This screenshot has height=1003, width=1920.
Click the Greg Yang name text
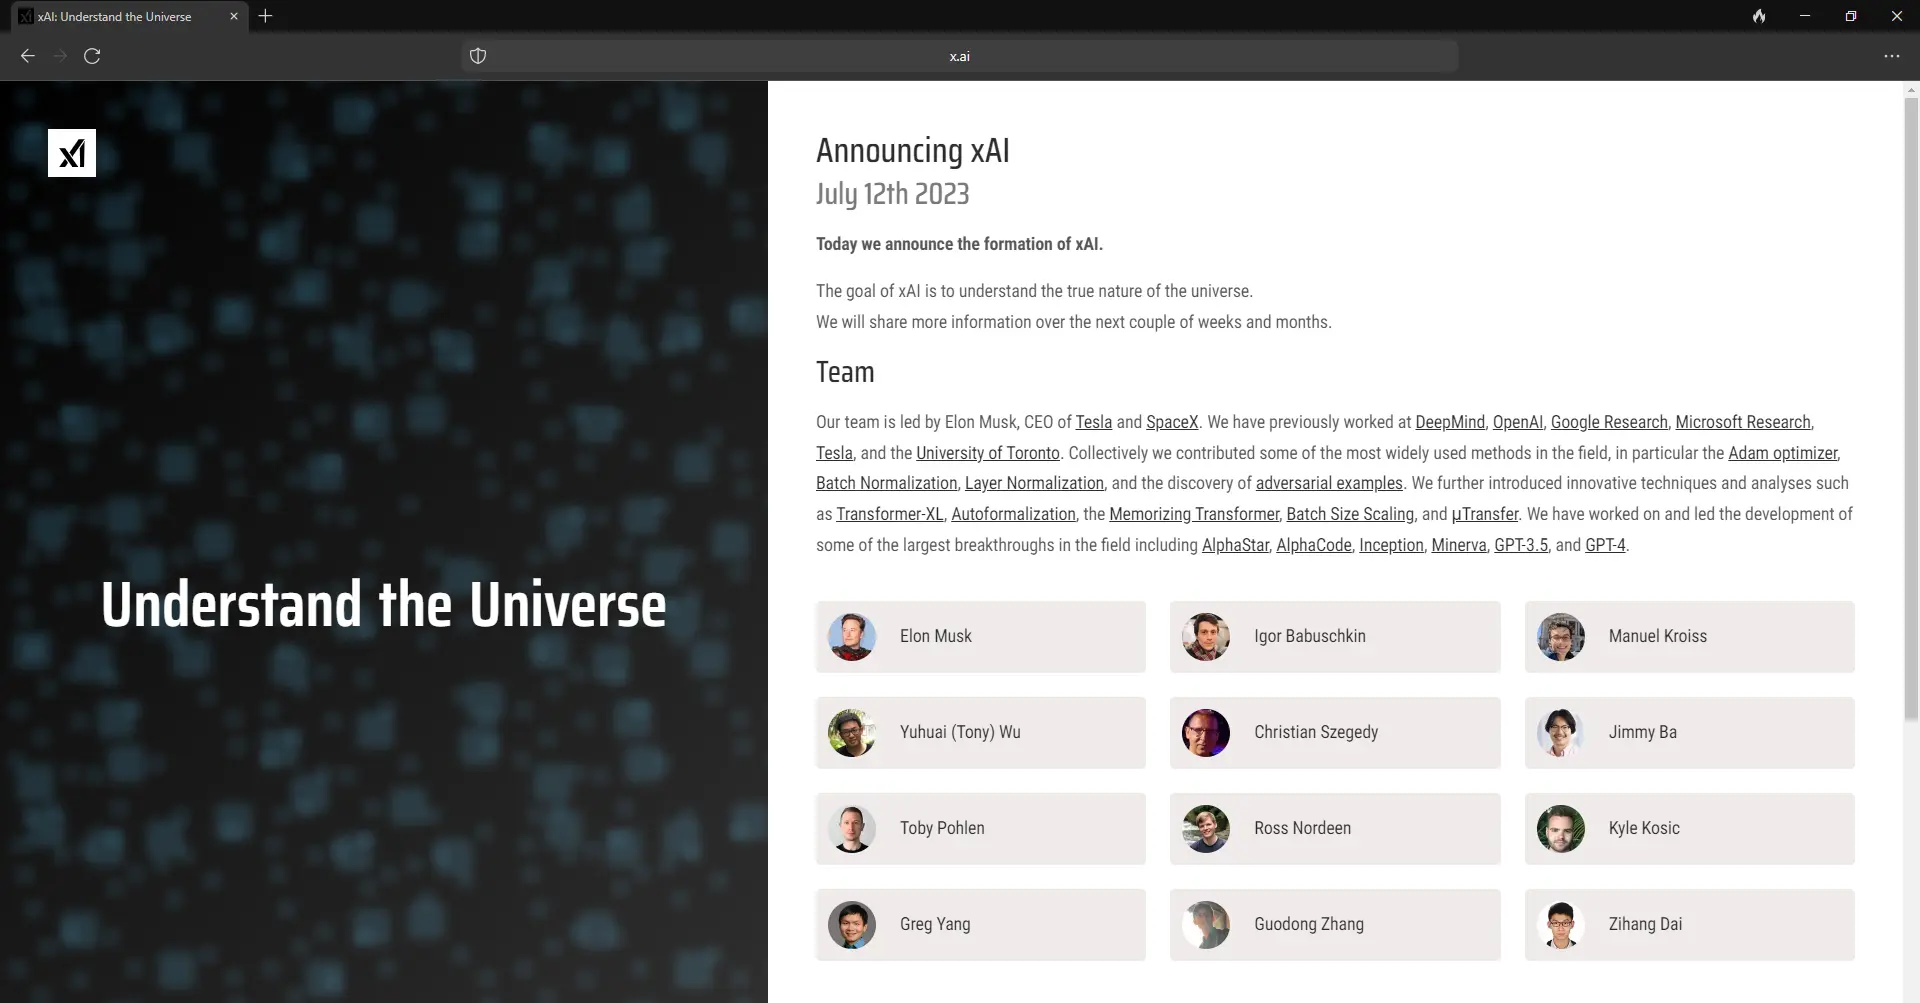click(x=934, y=924)
